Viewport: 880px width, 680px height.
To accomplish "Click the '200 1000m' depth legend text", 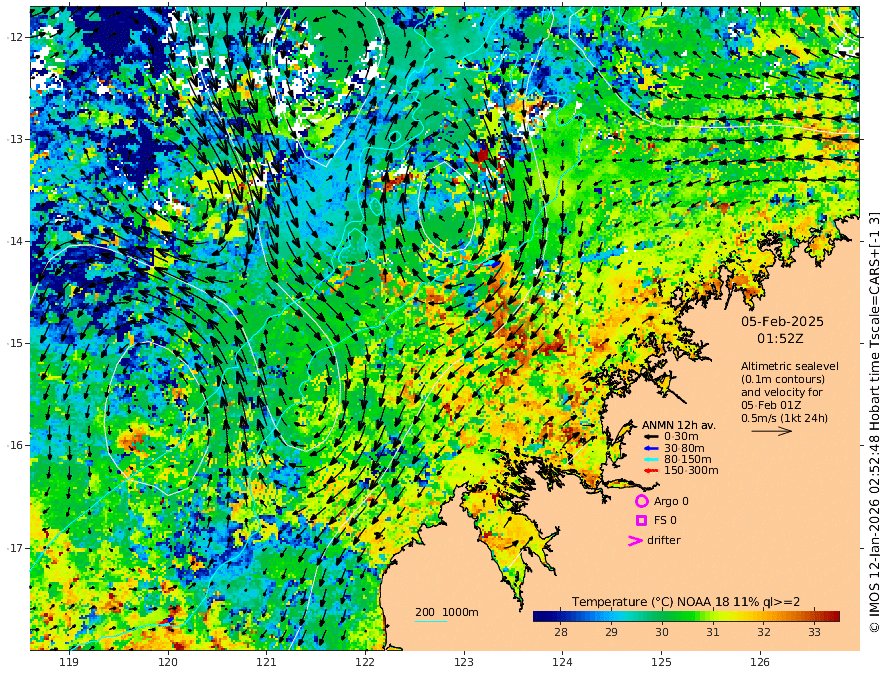I will [447, 612].
